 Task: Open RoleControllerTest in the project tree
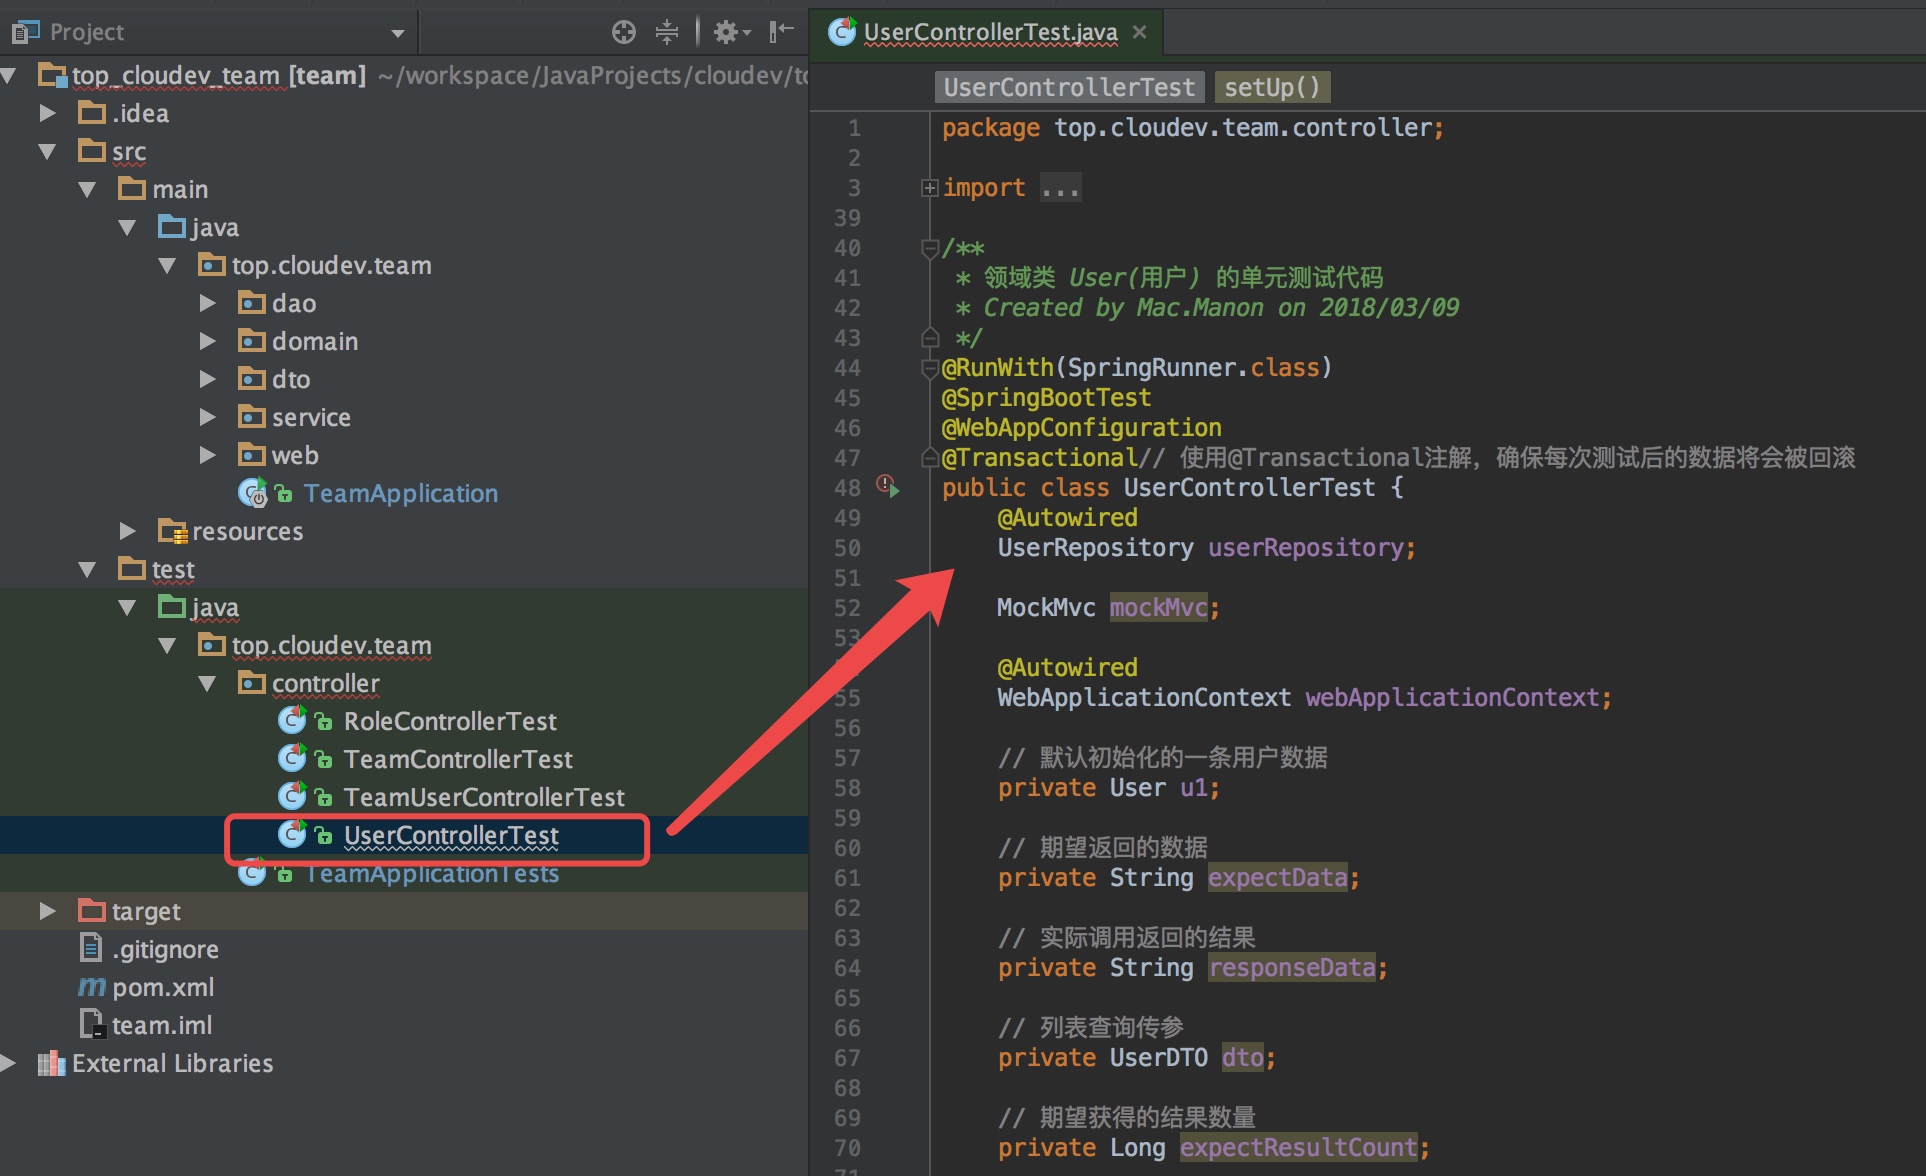tap(450, 721)
